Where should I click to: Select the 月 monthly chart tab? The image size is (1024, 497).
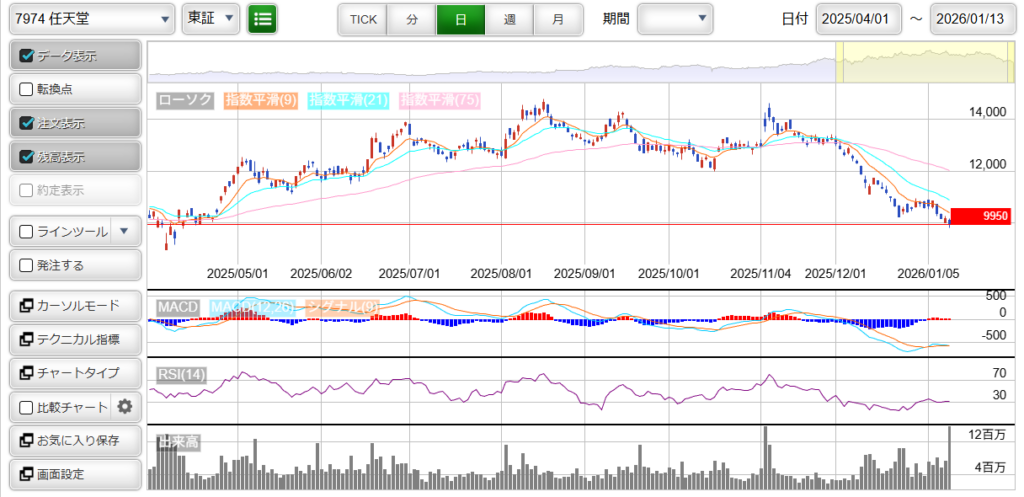click(558, 19)
